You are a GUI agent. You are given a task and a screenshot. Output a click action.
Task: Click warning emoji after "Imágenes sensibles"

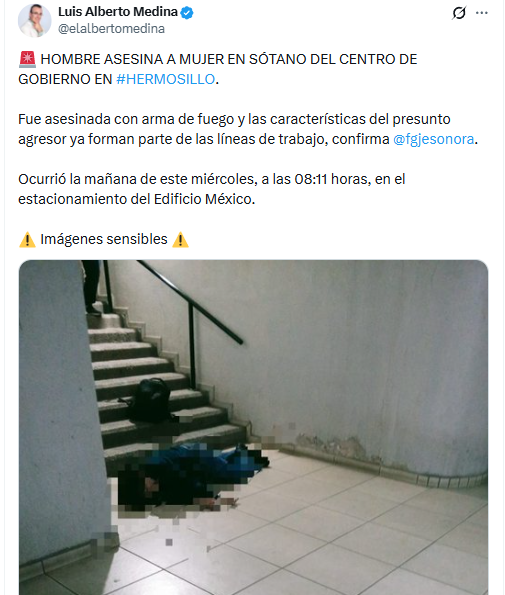pyautogui.click(x=180, y=239)
